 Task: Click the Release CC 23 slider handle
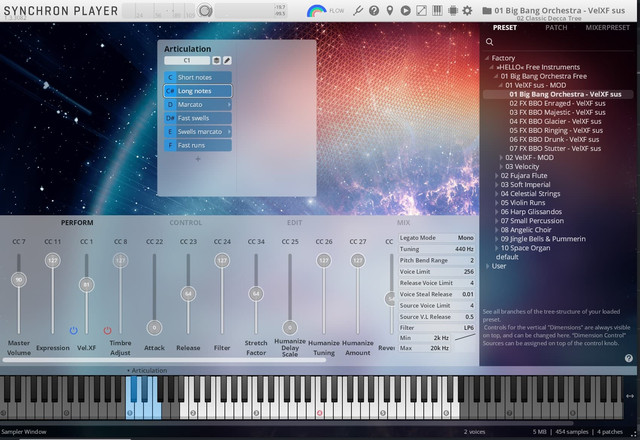(188, 293)
